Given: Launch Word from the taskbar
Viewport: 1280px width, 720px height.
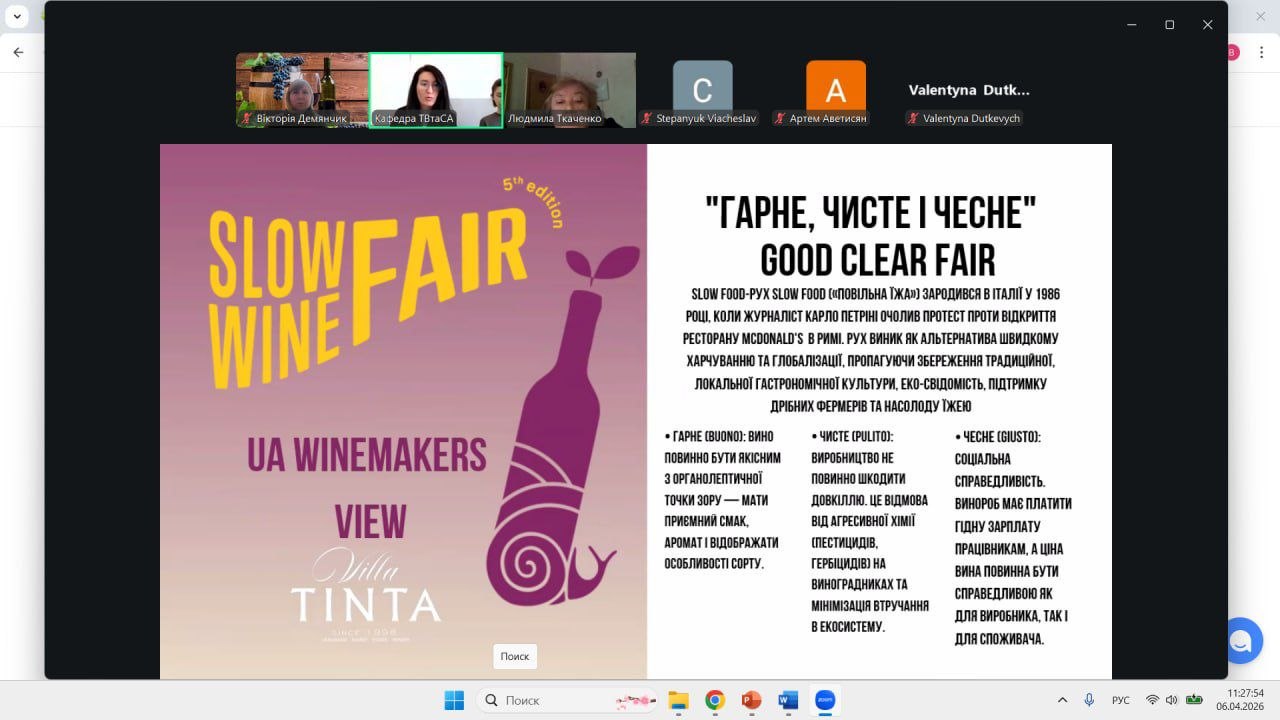Looking at the screenshot, I should click(x=788, y=700).
